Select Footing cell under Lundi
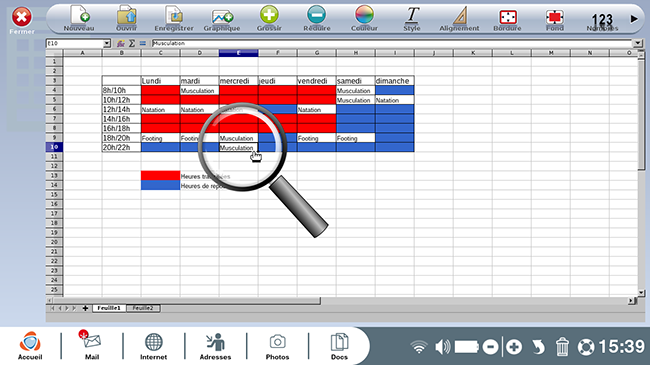 160,138
